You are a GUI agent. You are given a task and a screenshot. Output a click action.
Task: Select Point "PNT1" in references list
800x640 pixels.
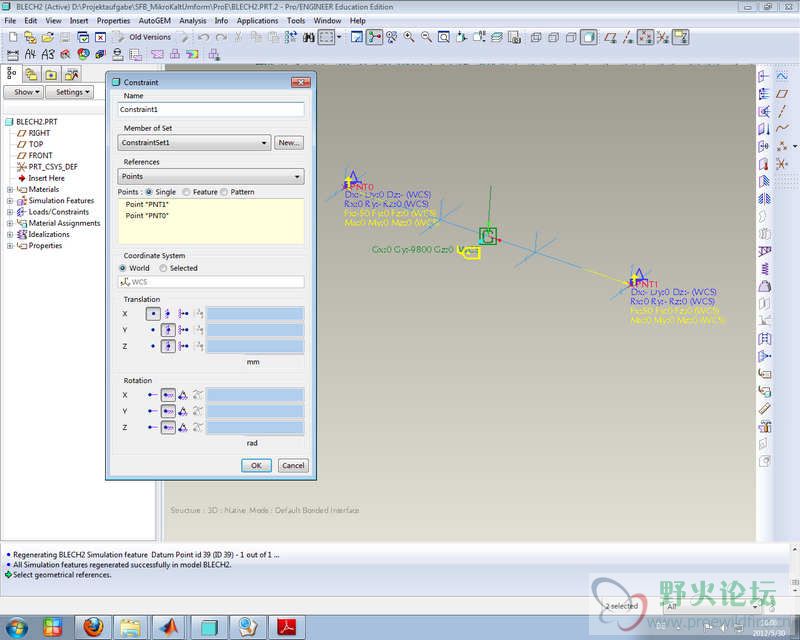147,204
